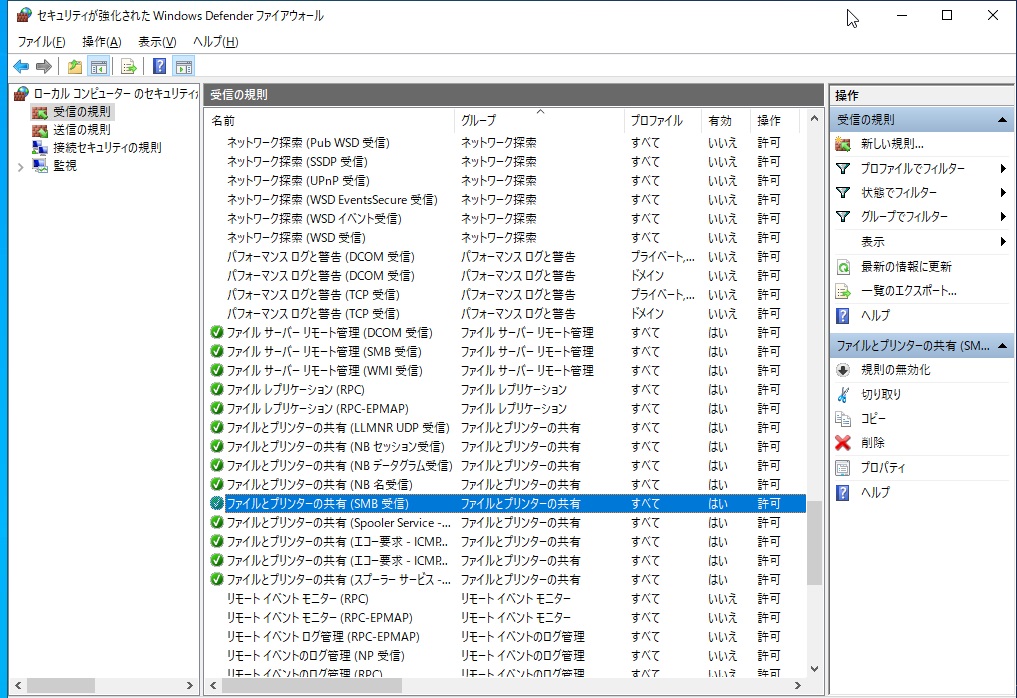Select ファイルとプリンターの共有 (LLMNR UDP 受信) rule
Viewport: 1017px width, 698px height.
(x=506, y=427)
